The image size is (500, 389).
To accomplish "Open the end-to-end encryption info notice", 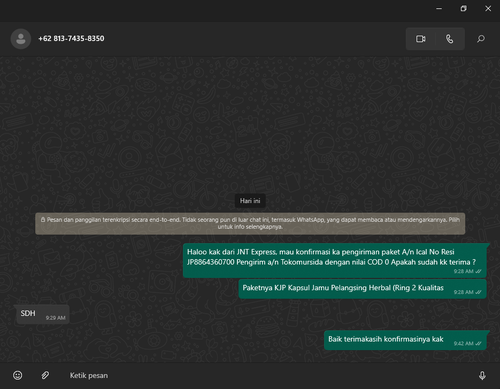I will point(250,223).
